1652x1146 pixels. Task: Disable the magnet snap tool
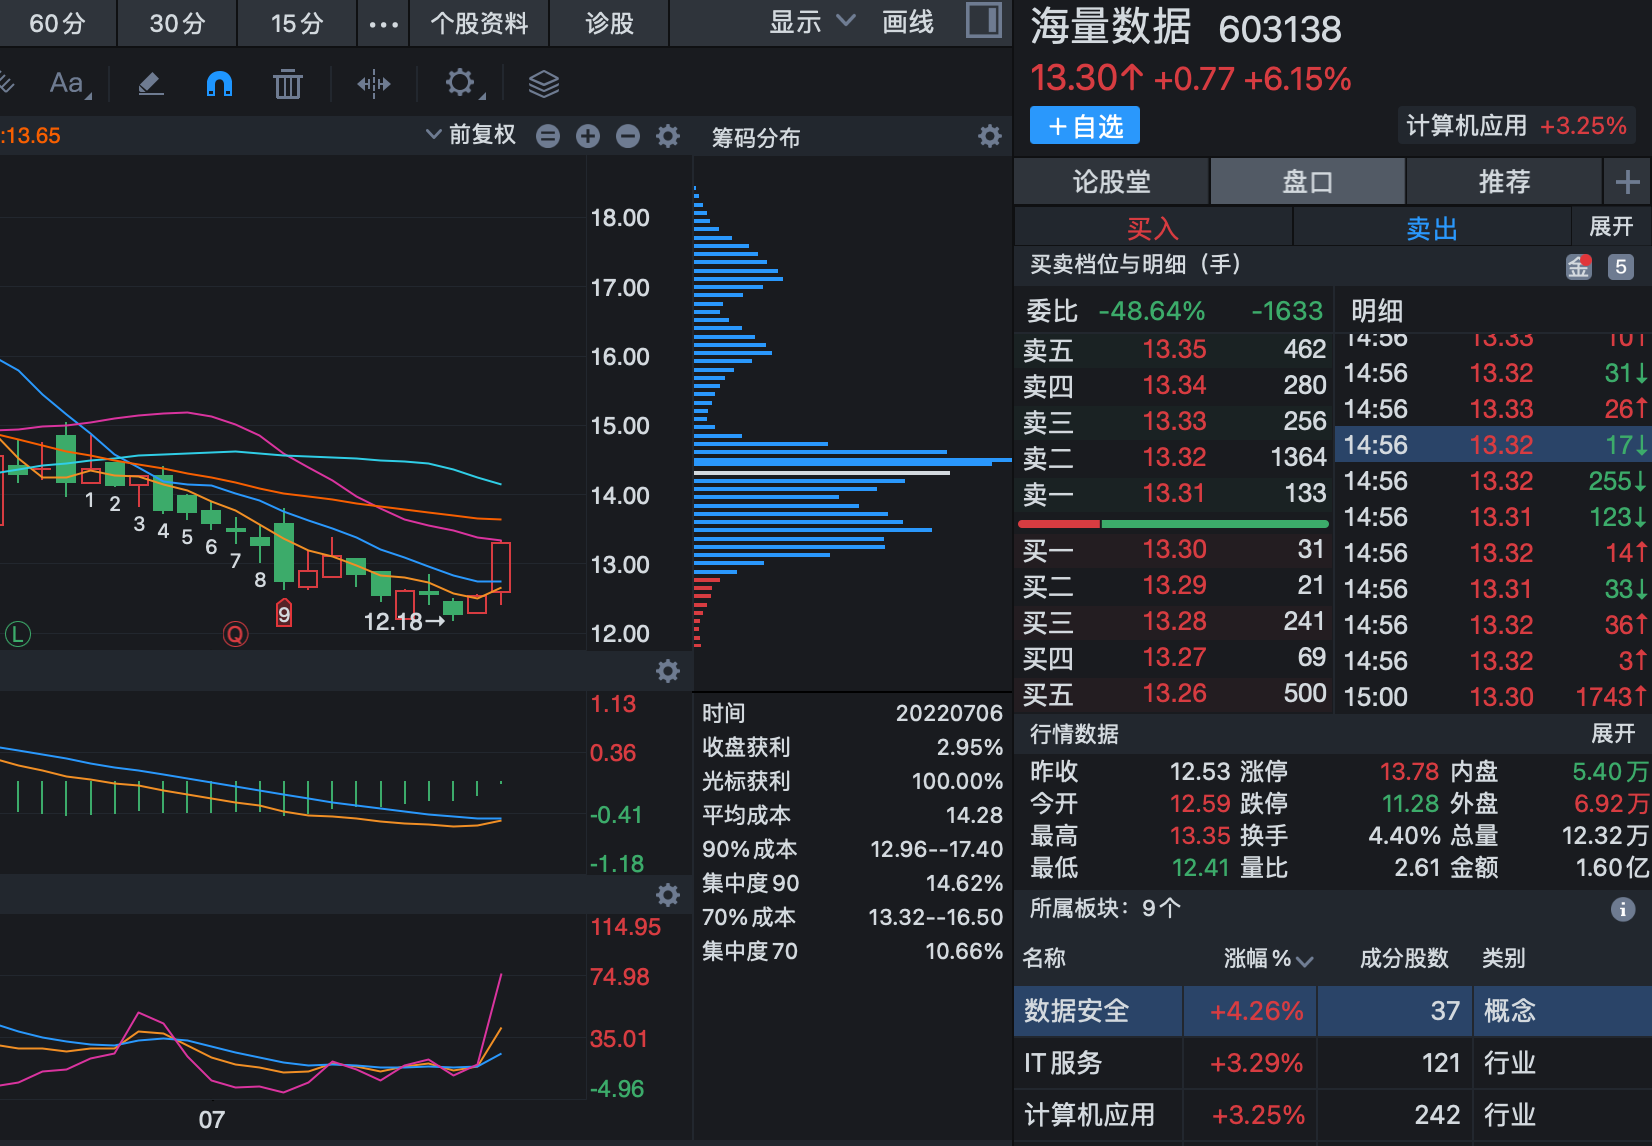(219, 84)
